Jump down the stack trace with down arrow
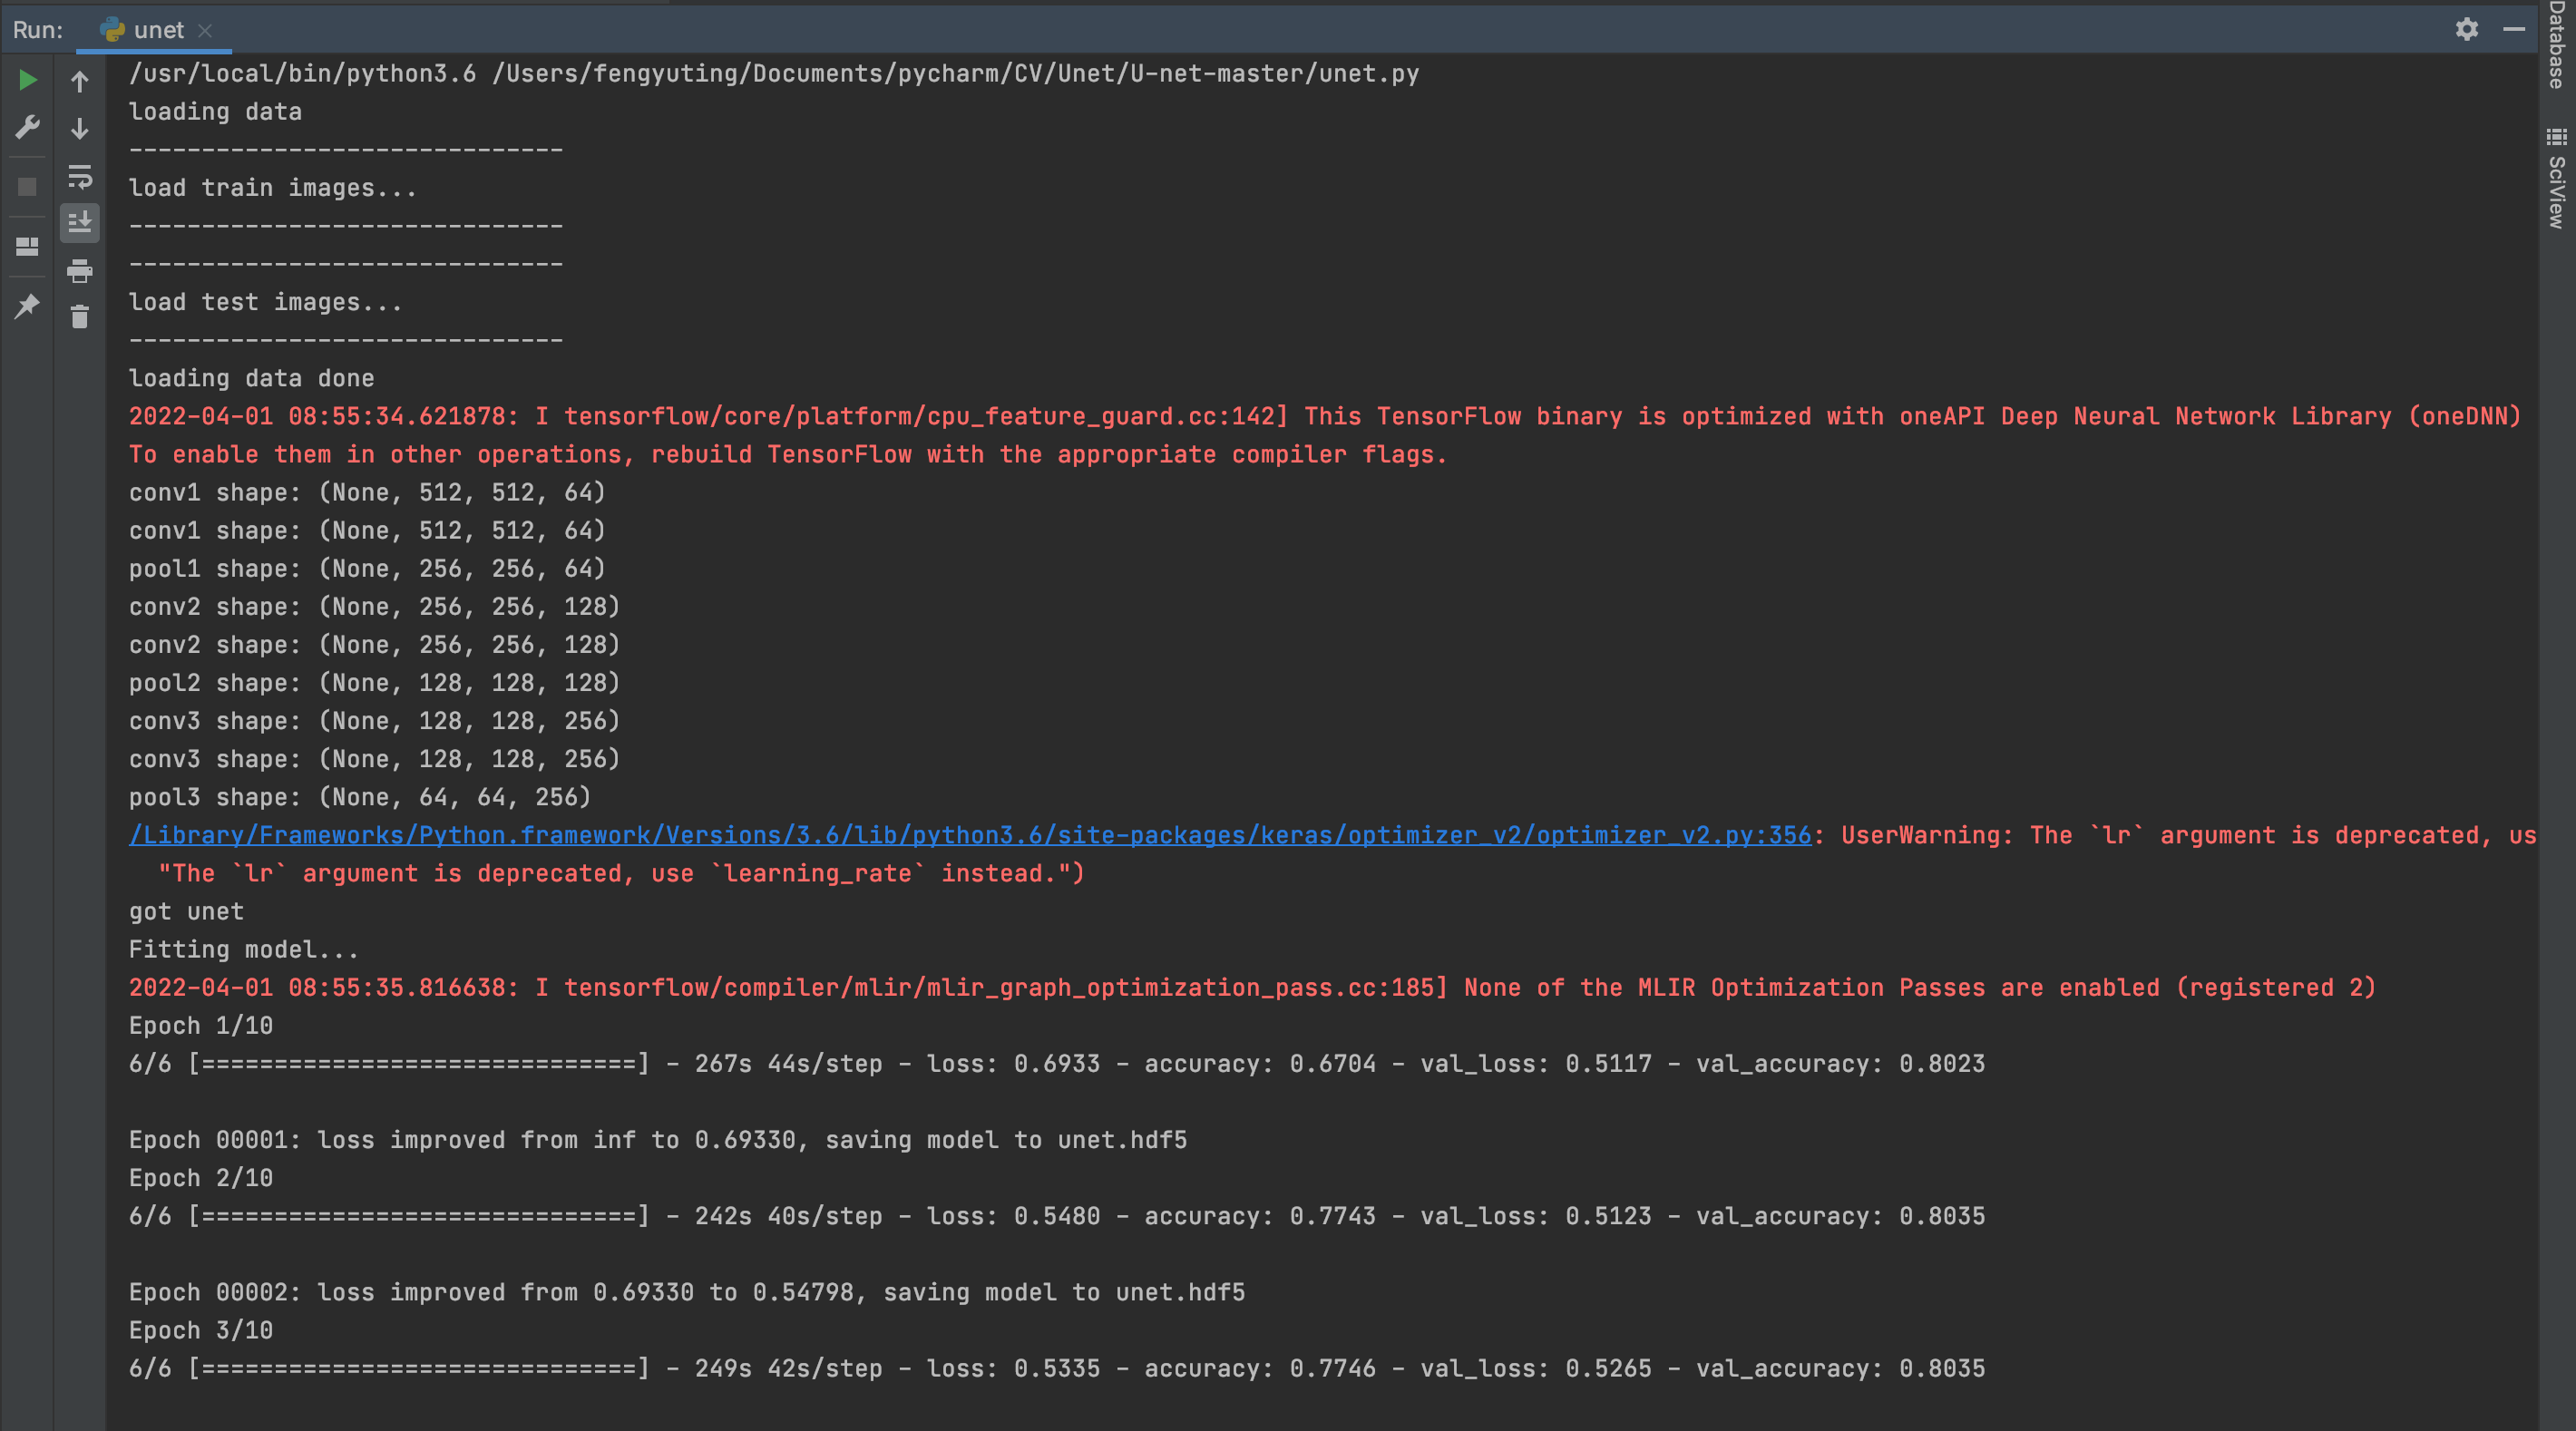Image resolution: width=2576 pixels, height=1431 pixels. tap(80, 128)
